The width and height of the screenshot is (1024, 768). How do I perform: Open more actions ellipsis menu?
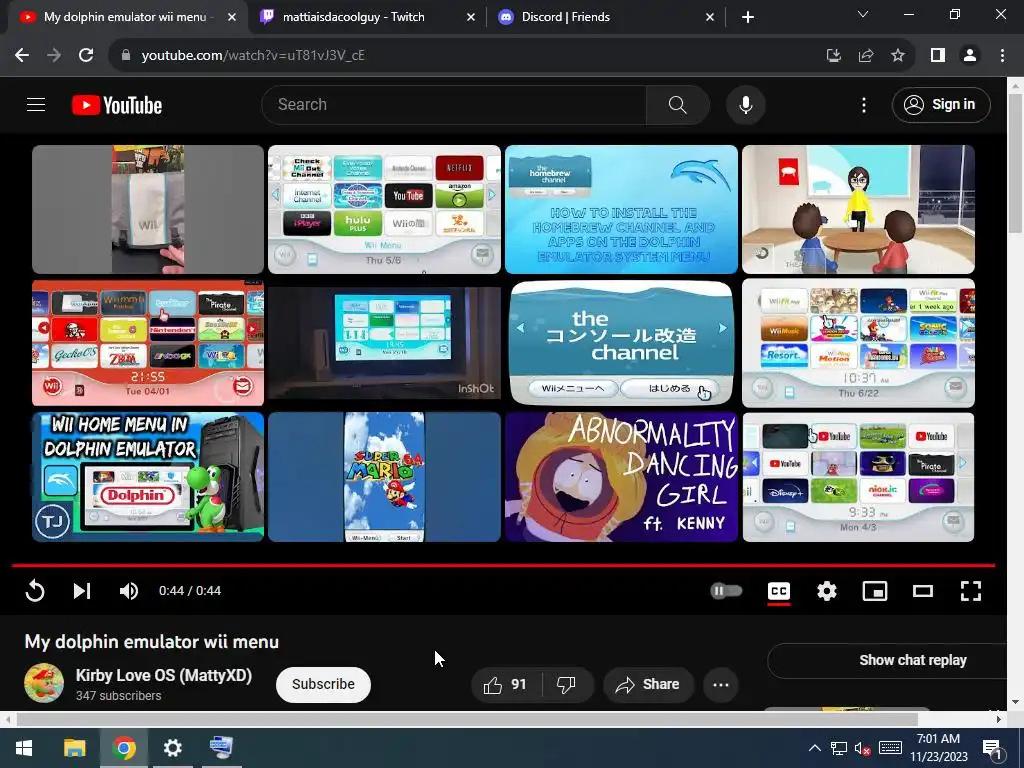click(x=721, y=684)
